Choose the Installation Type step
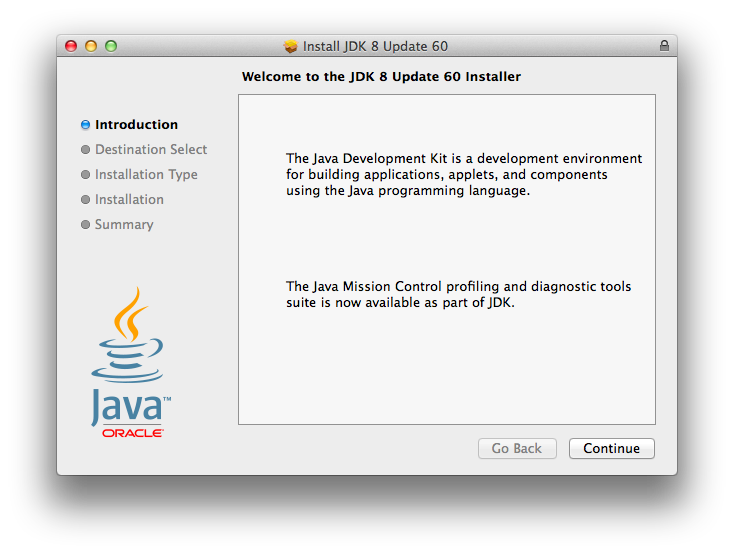 point(146,175)
